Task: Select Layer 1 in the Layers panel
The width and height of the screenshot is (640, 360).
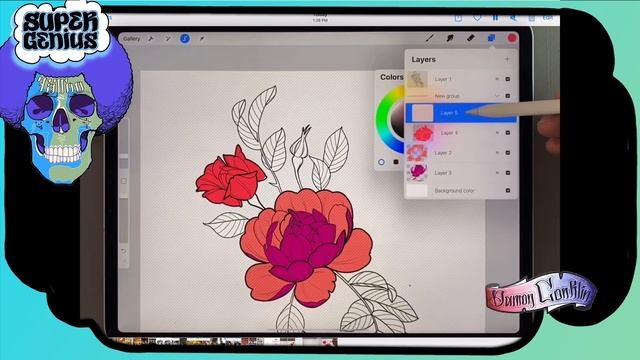Action: (461, 79)
